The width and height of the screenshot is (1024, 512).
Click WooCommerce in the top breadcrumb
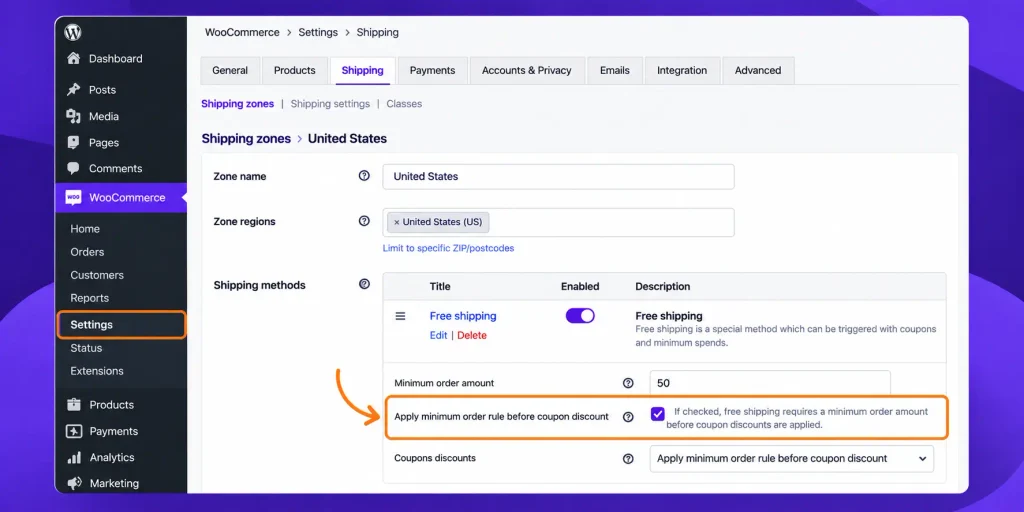(242, 32)
